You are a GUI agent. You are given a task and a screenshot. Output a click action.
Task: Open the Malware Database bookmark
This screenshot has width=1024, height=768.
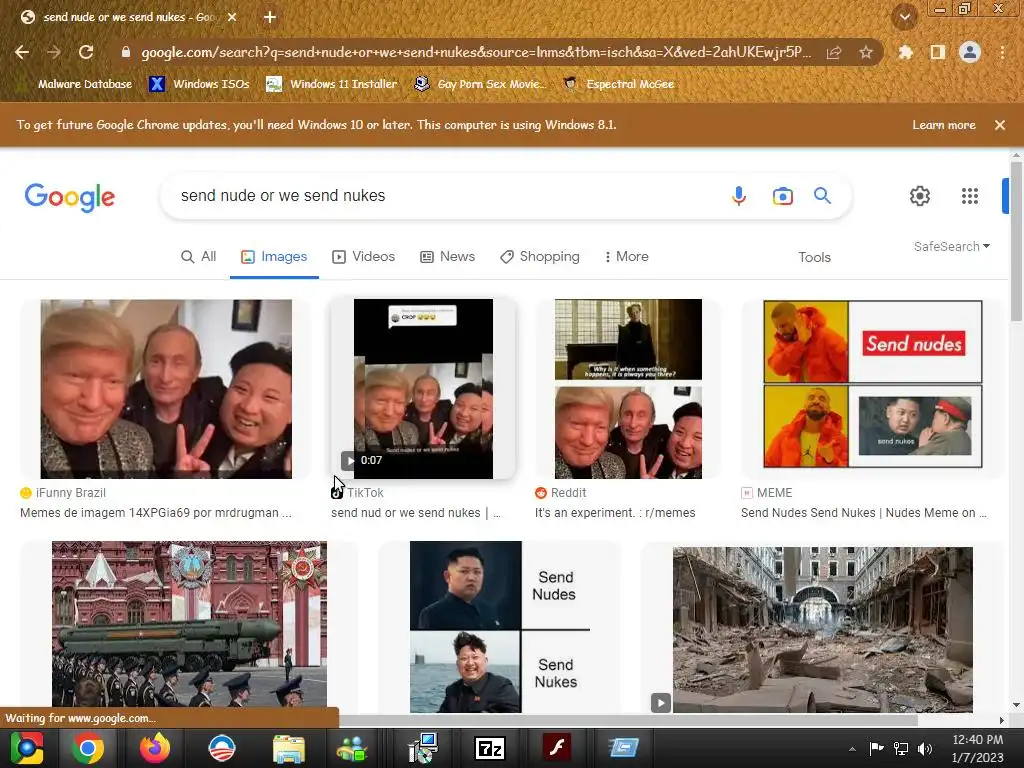coord(74,84)
